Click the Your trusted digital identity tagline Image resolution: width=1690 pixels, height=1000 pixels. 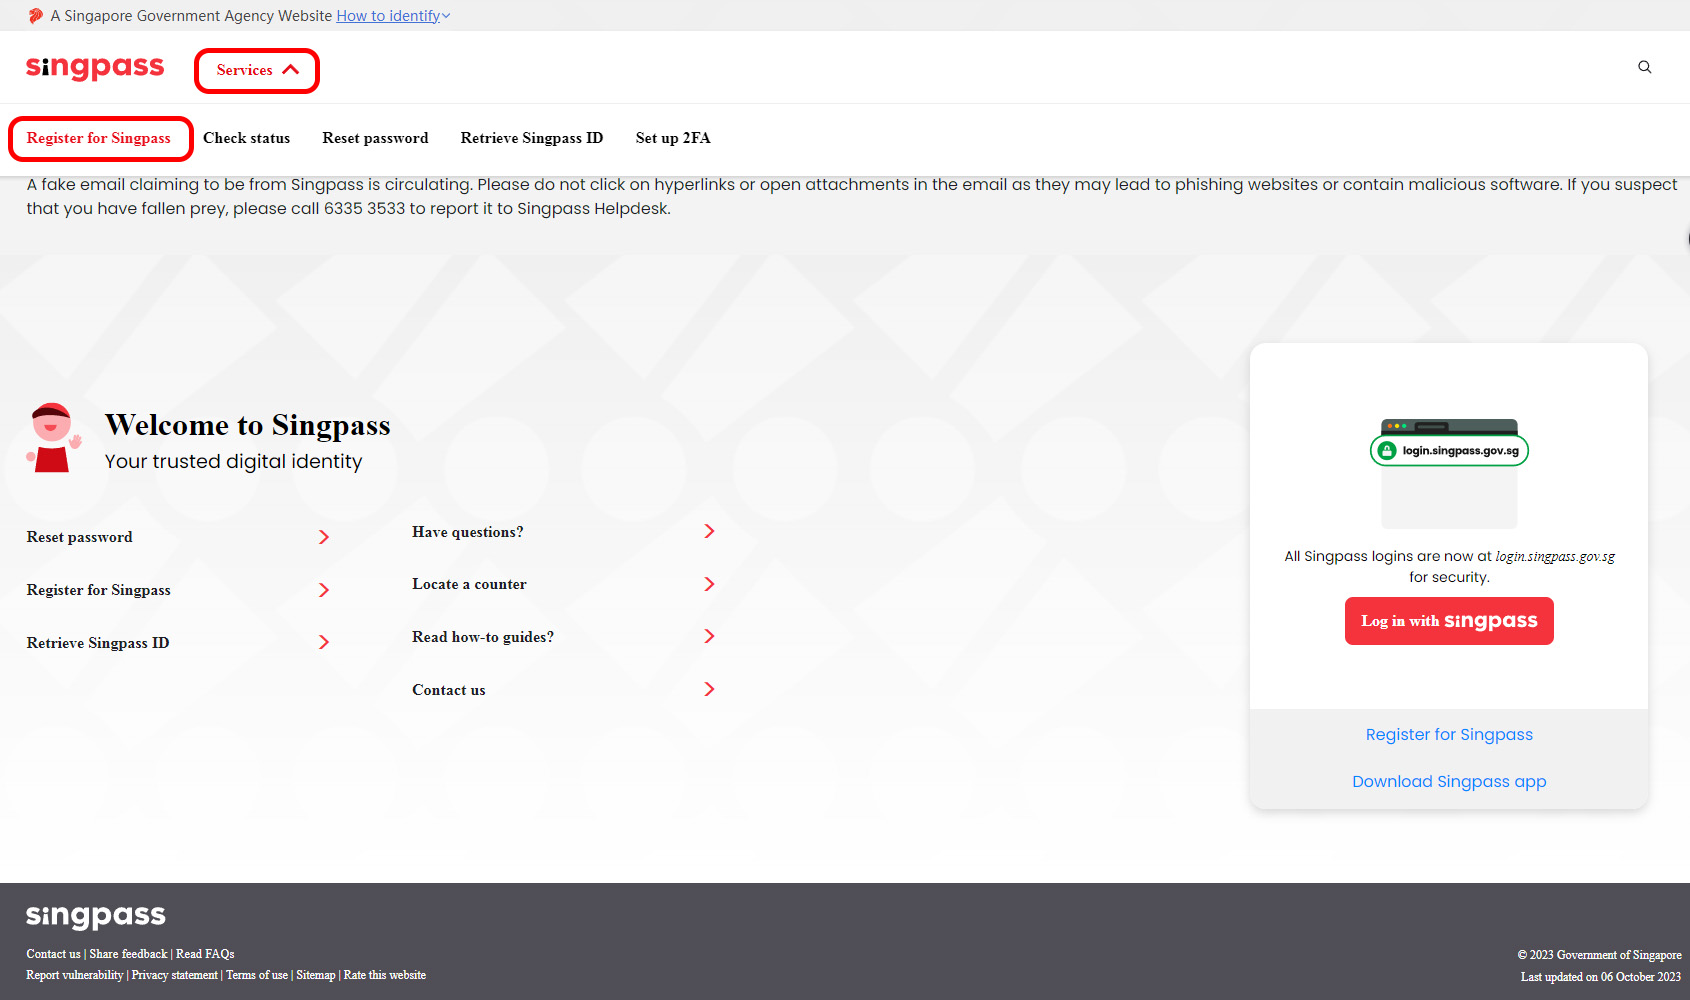pyautogui.click(x=234, y=461)
